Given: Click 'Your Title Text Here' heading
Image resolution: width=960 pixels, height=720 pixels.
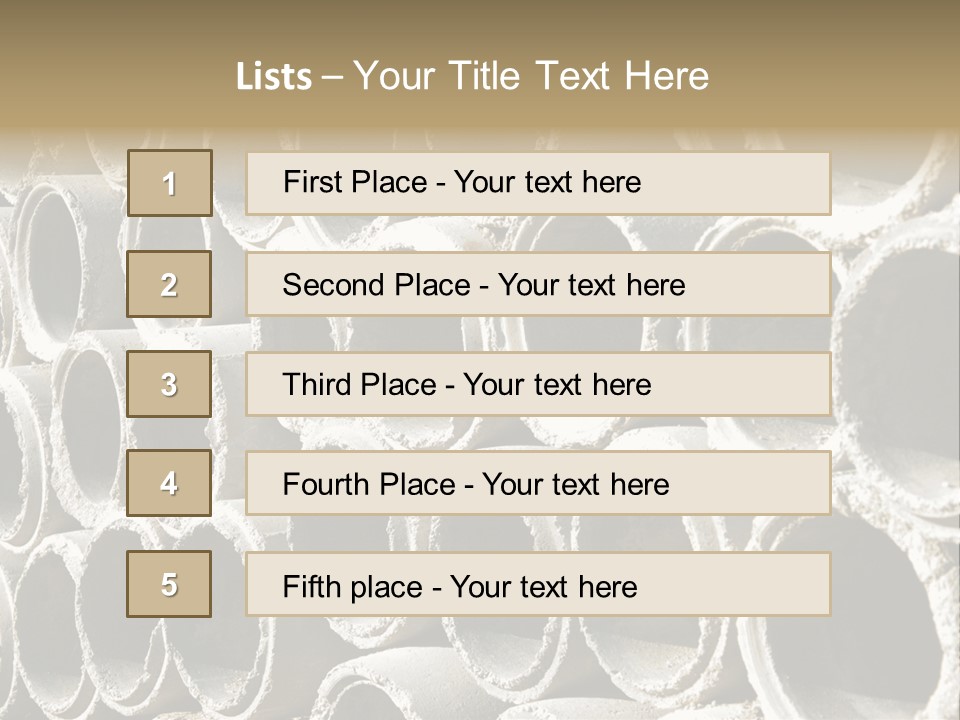Looking at the screenshot, I should tap(531, 77).
